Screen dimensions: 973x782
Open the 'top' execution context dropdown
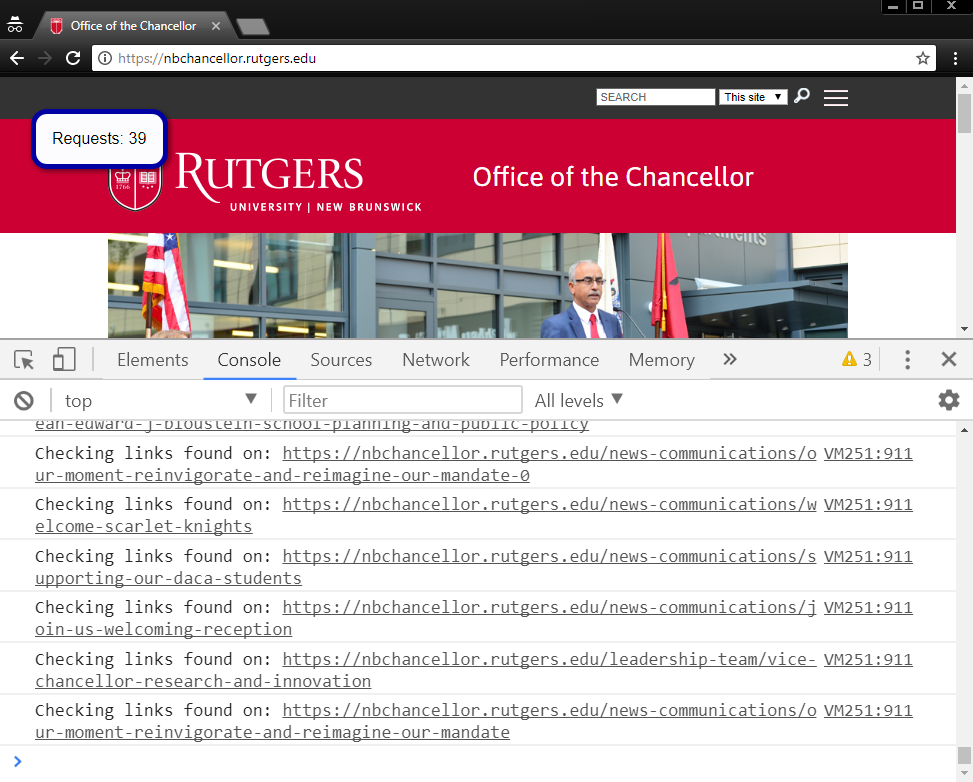(x=161, y=400)
